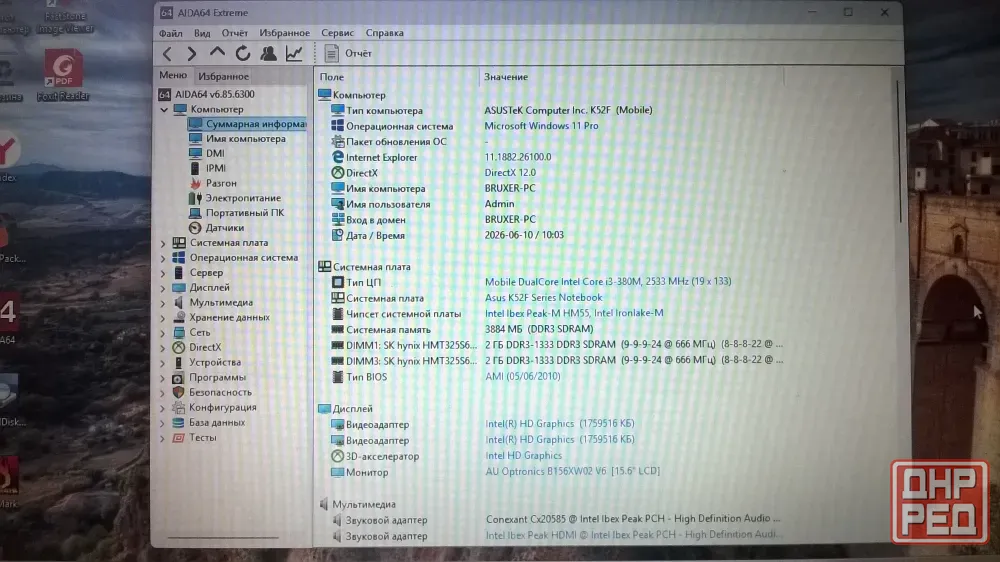This screenshot has height=562, width=1000.
Task: Expand the Системная плата tree node
Action: 163,243
